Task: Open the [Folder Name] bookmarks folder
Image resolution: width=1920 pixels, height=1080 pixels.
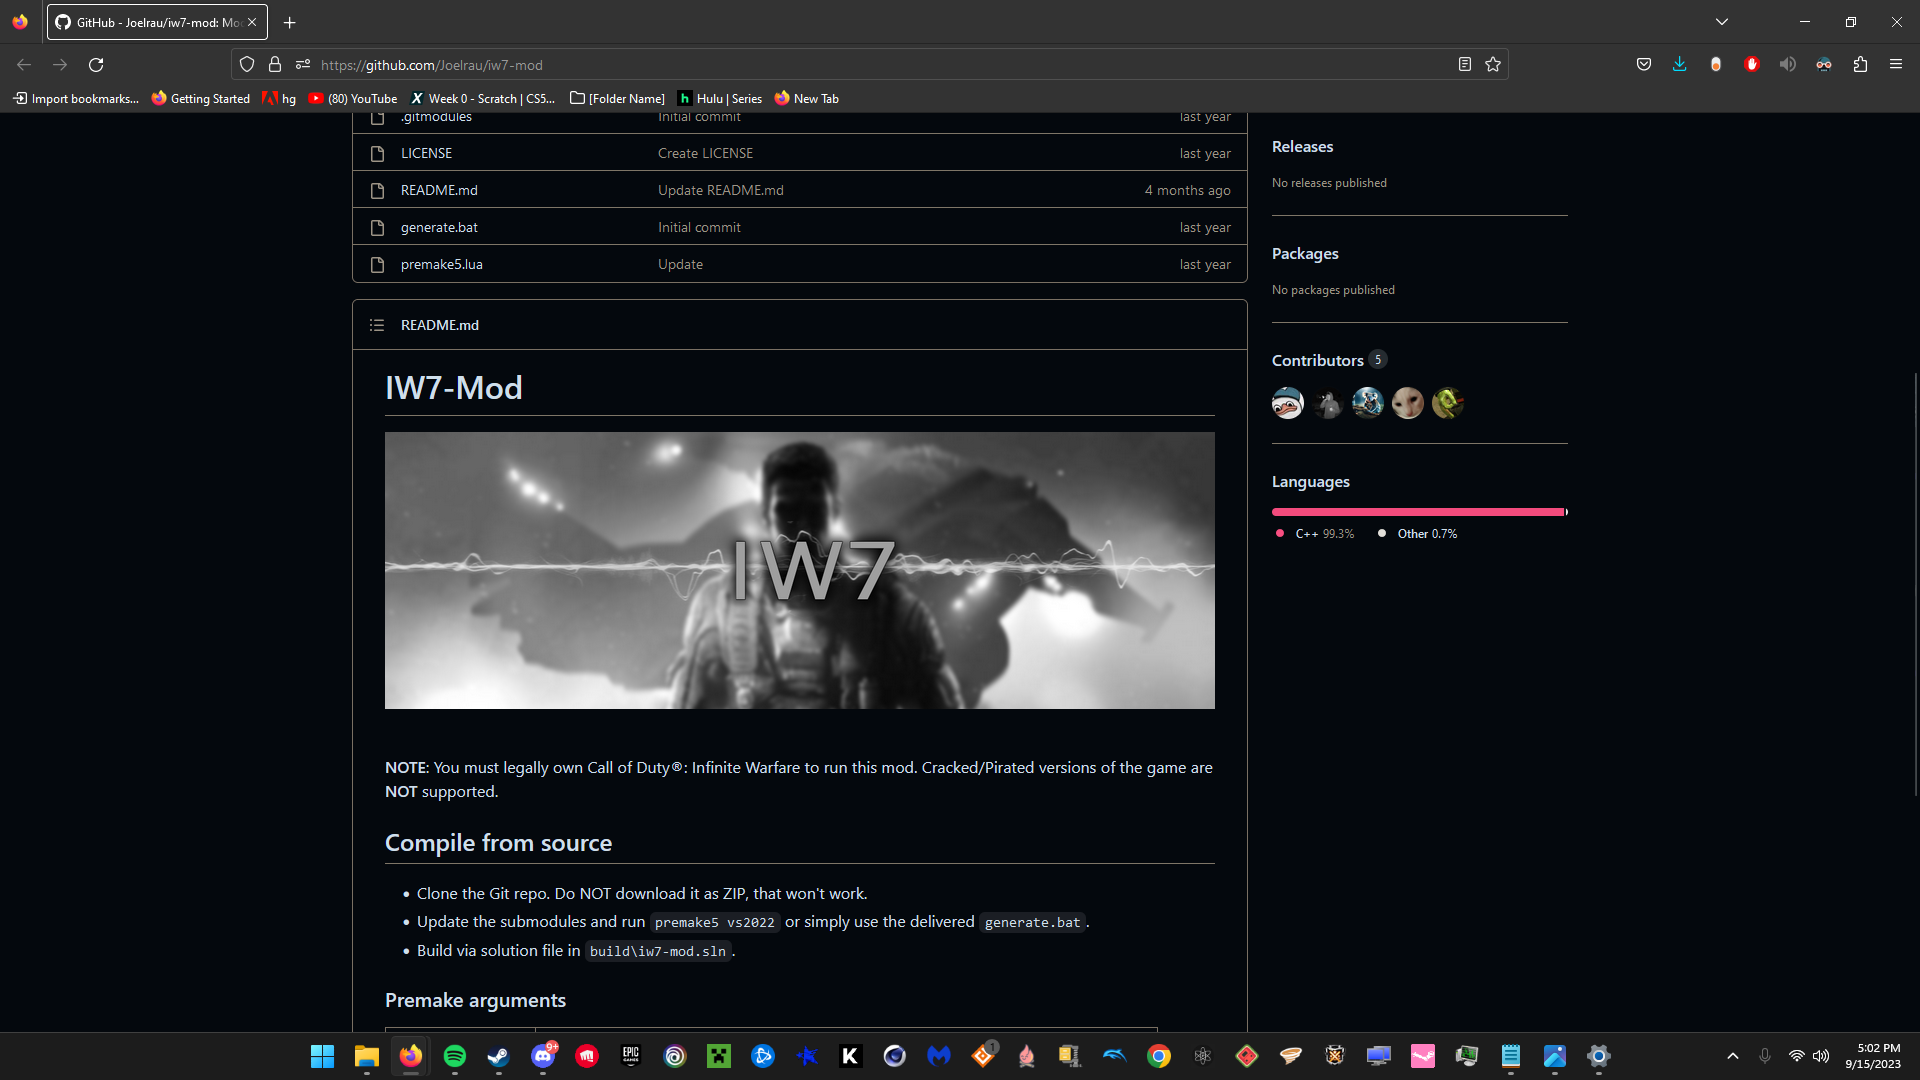Action: [617, 98]
